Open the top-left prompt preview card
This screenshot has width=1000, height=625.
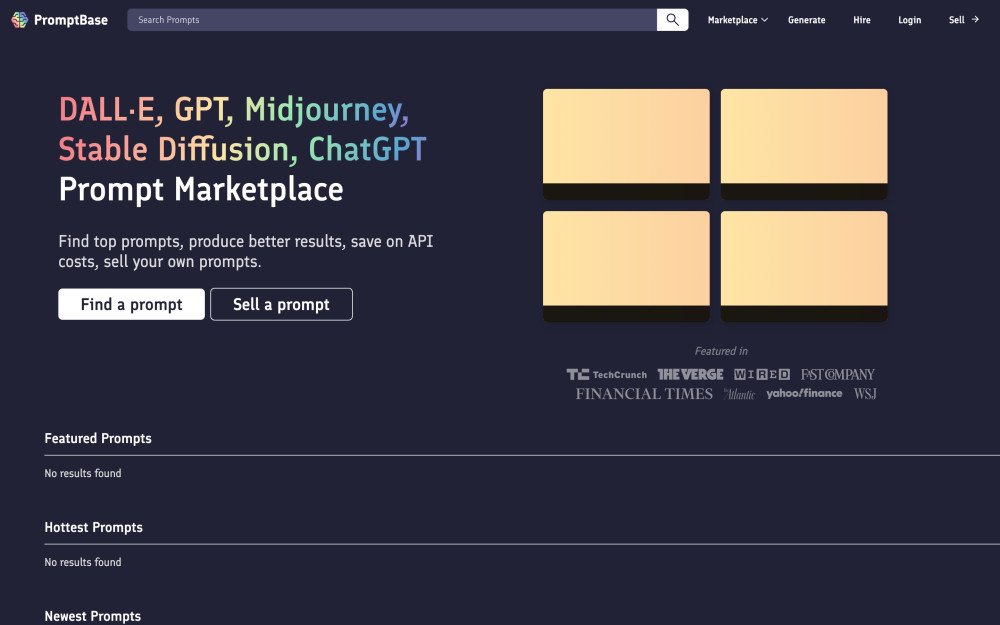(x=626, y=144)
